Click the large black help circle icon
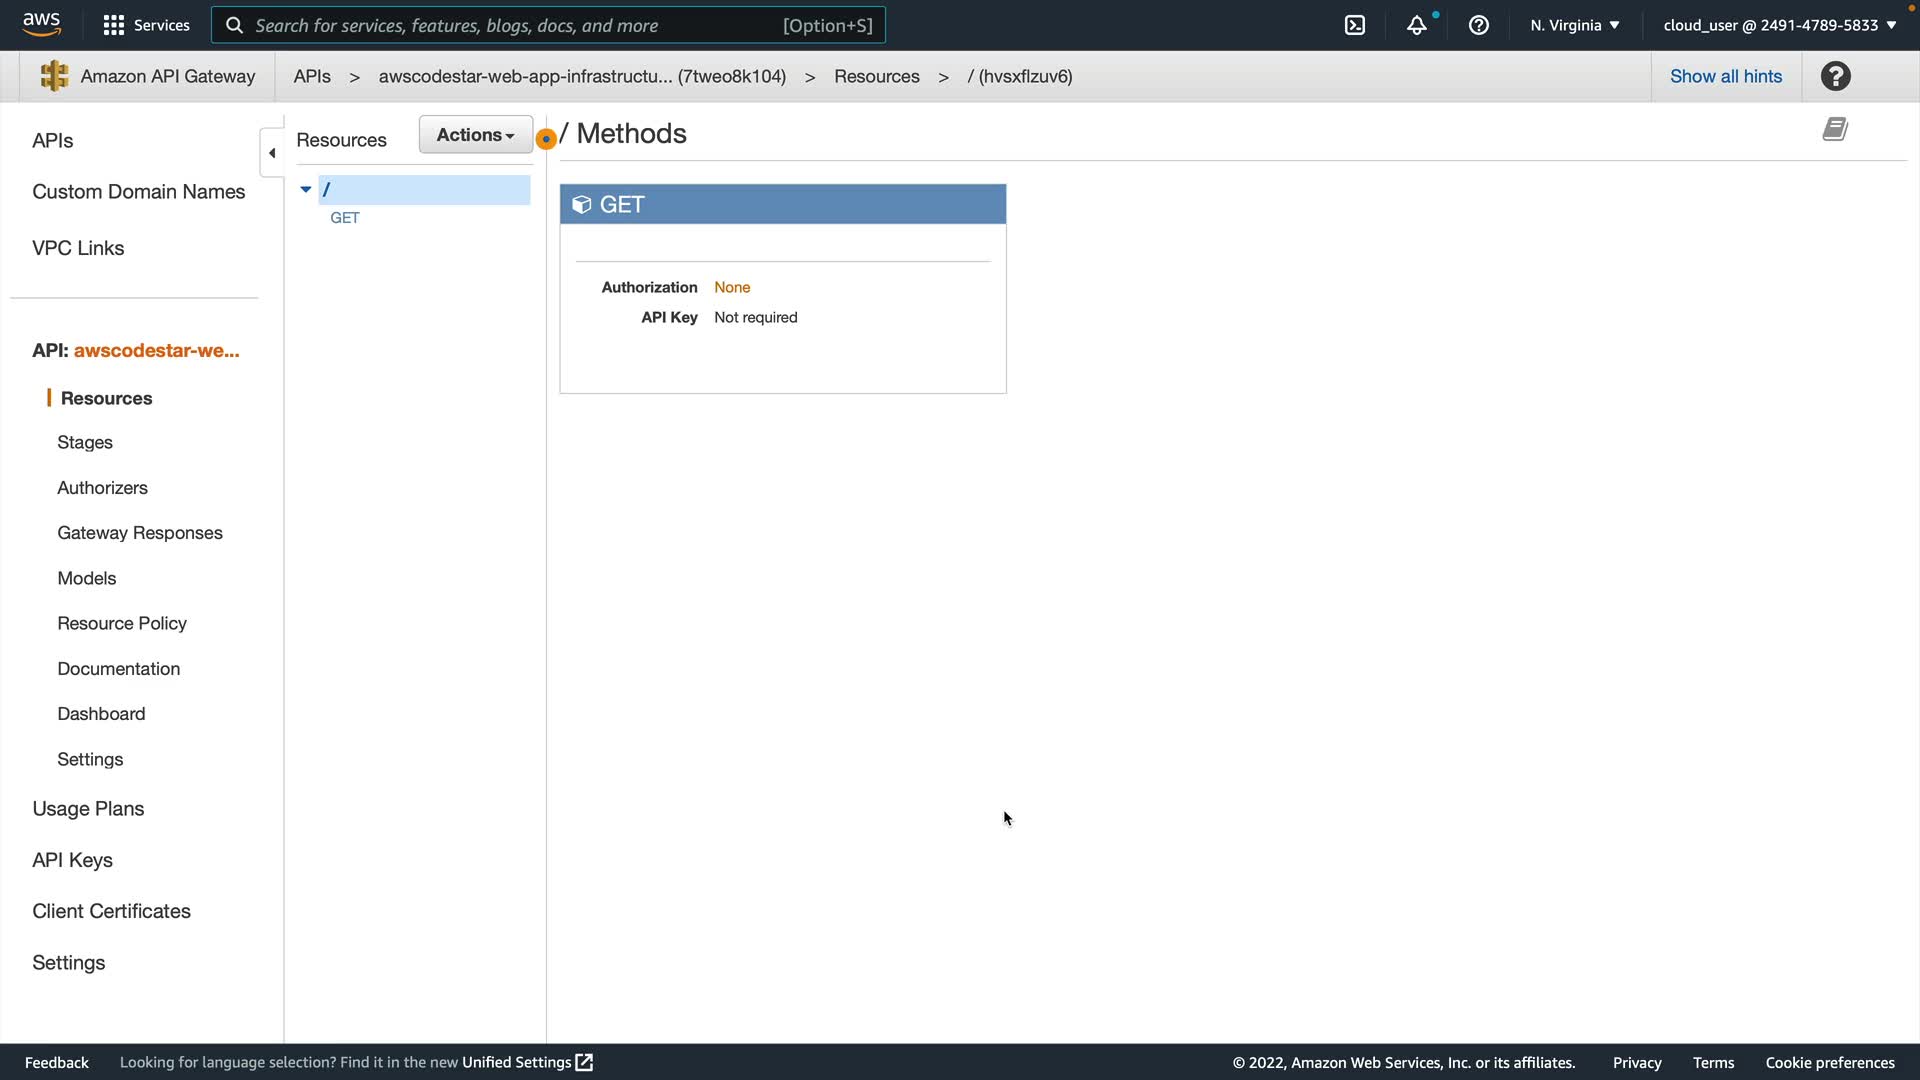The width and height of the screenshot is (1920, 1080). point(1836,76)
